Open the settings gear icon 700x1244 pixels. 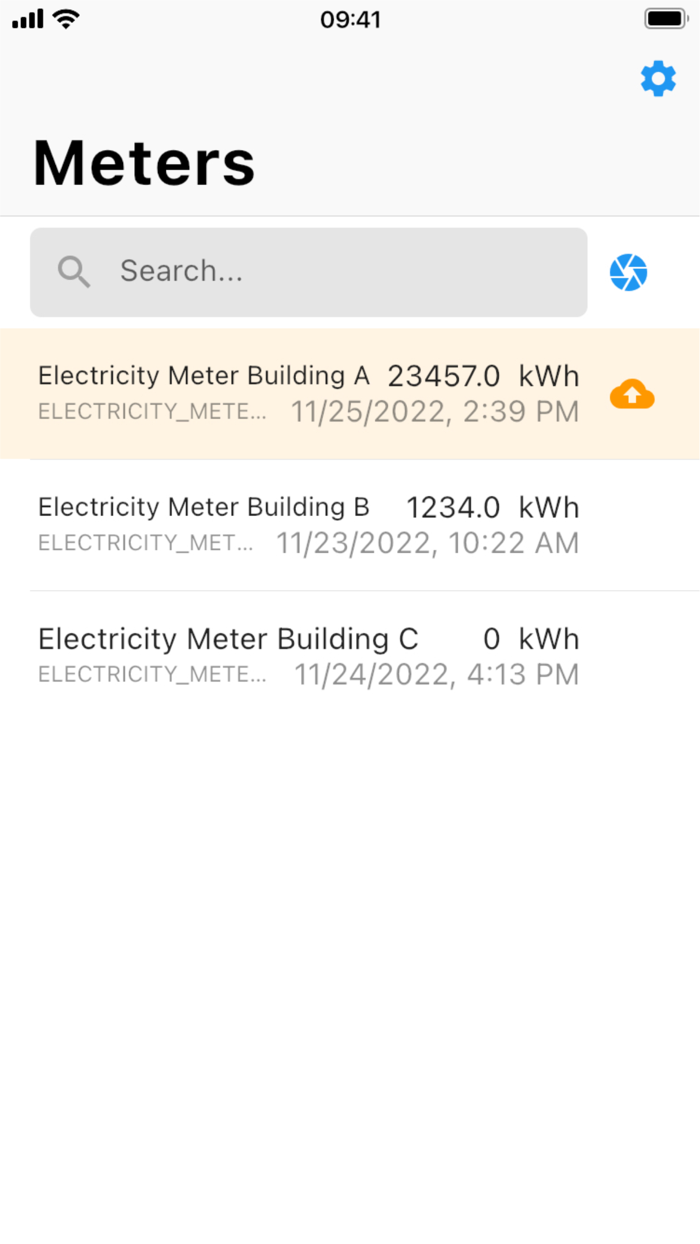pos(657,79)
